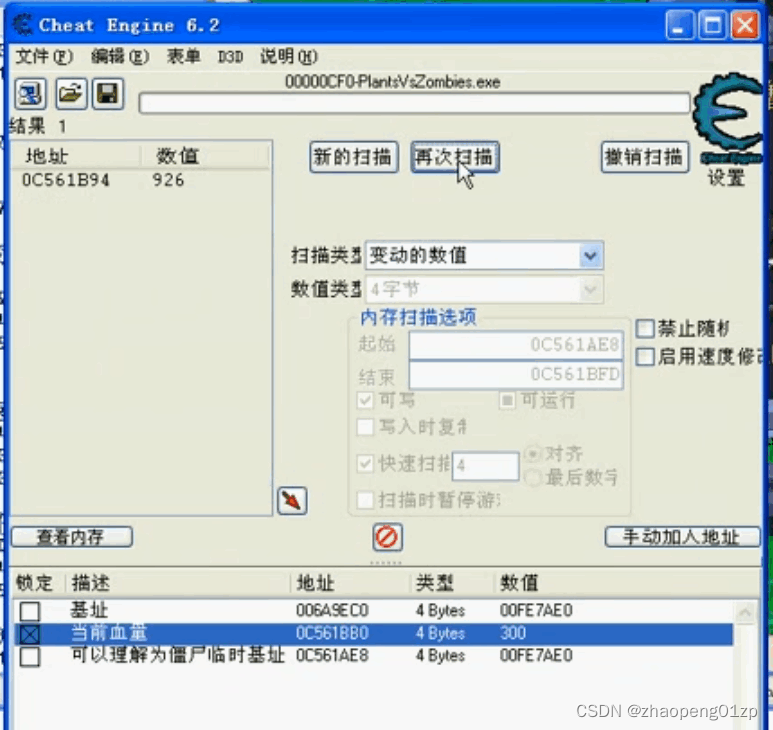Image resolution: width=773 pixels, height=730 pixels.
Task: Open the D3D menu
Action: [x=230, y=57]
